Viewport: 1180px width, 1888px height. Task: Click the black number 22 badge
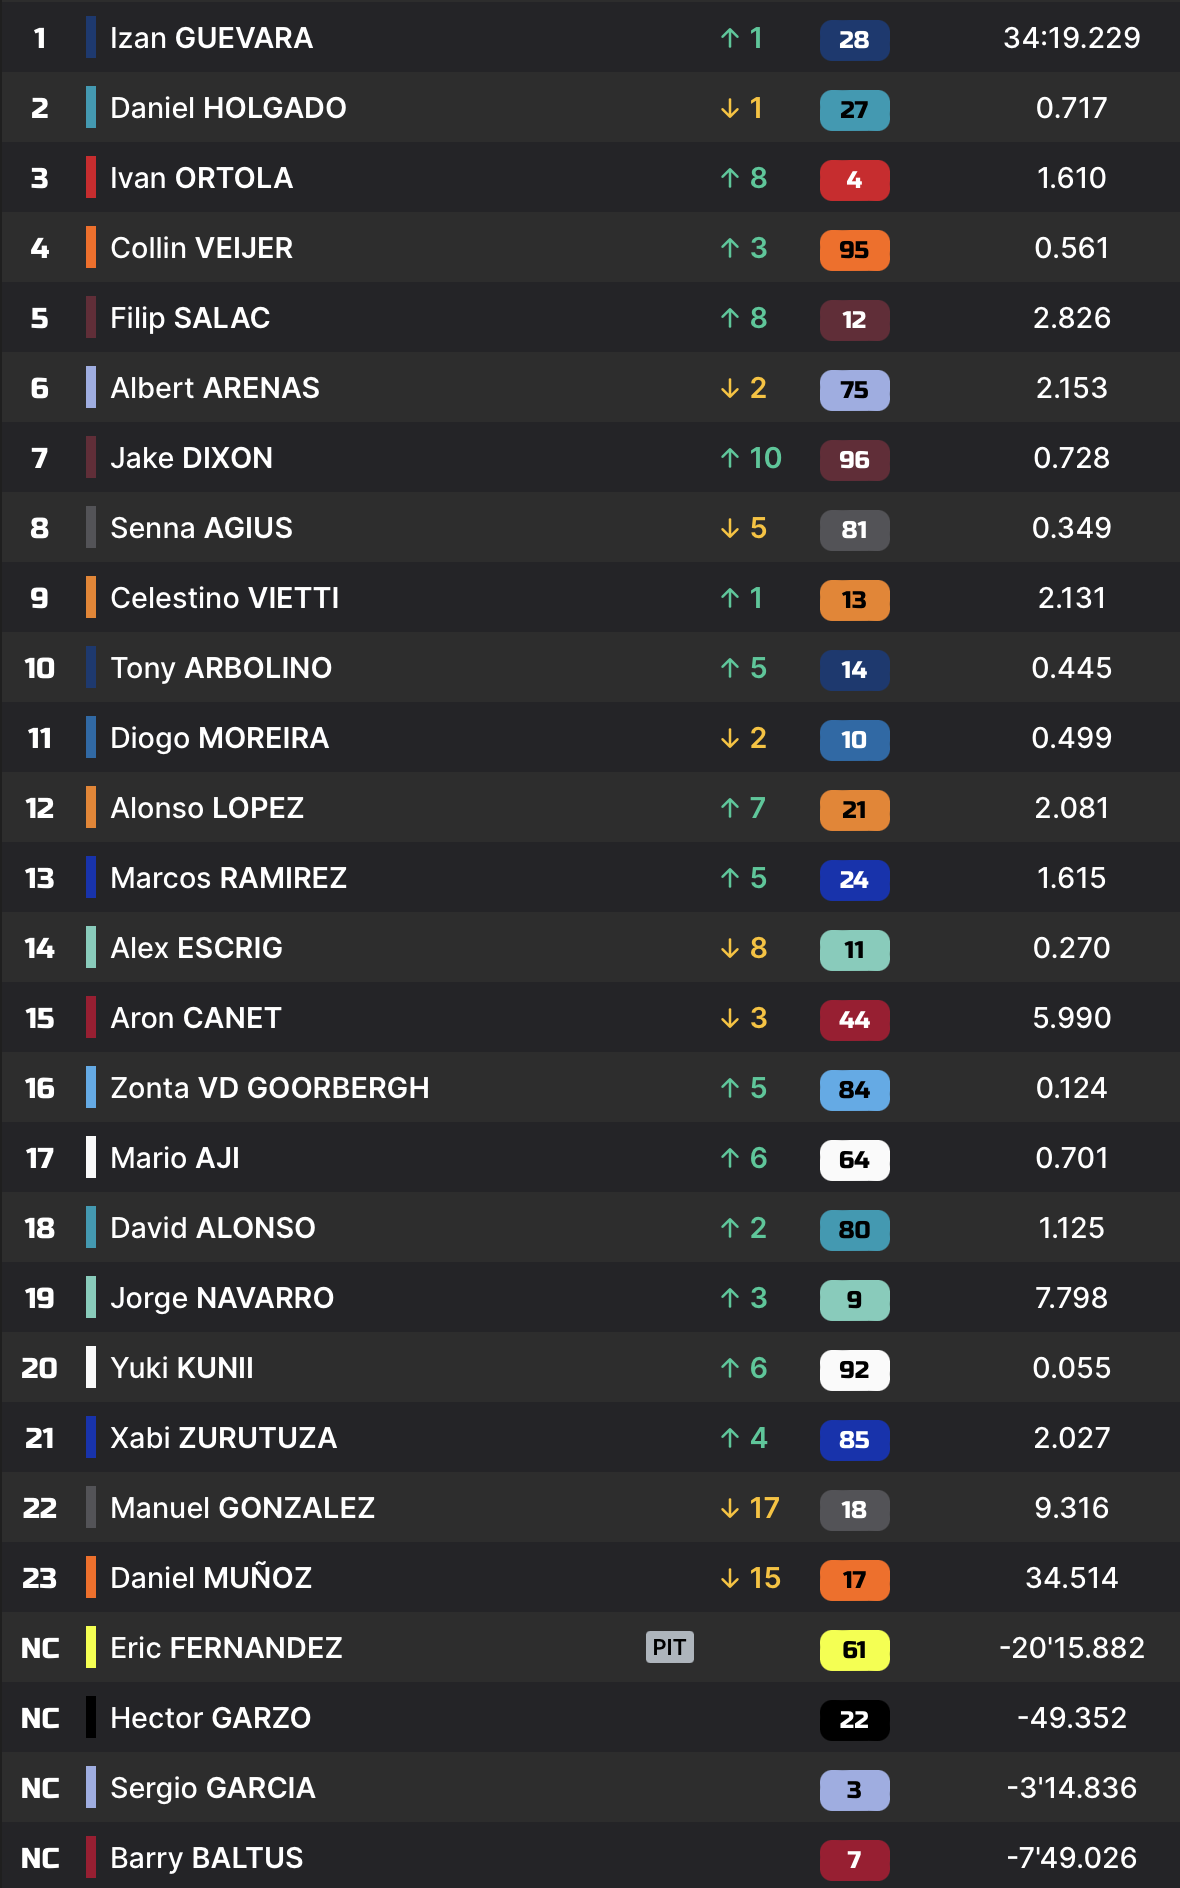[x=854, y=1720]
